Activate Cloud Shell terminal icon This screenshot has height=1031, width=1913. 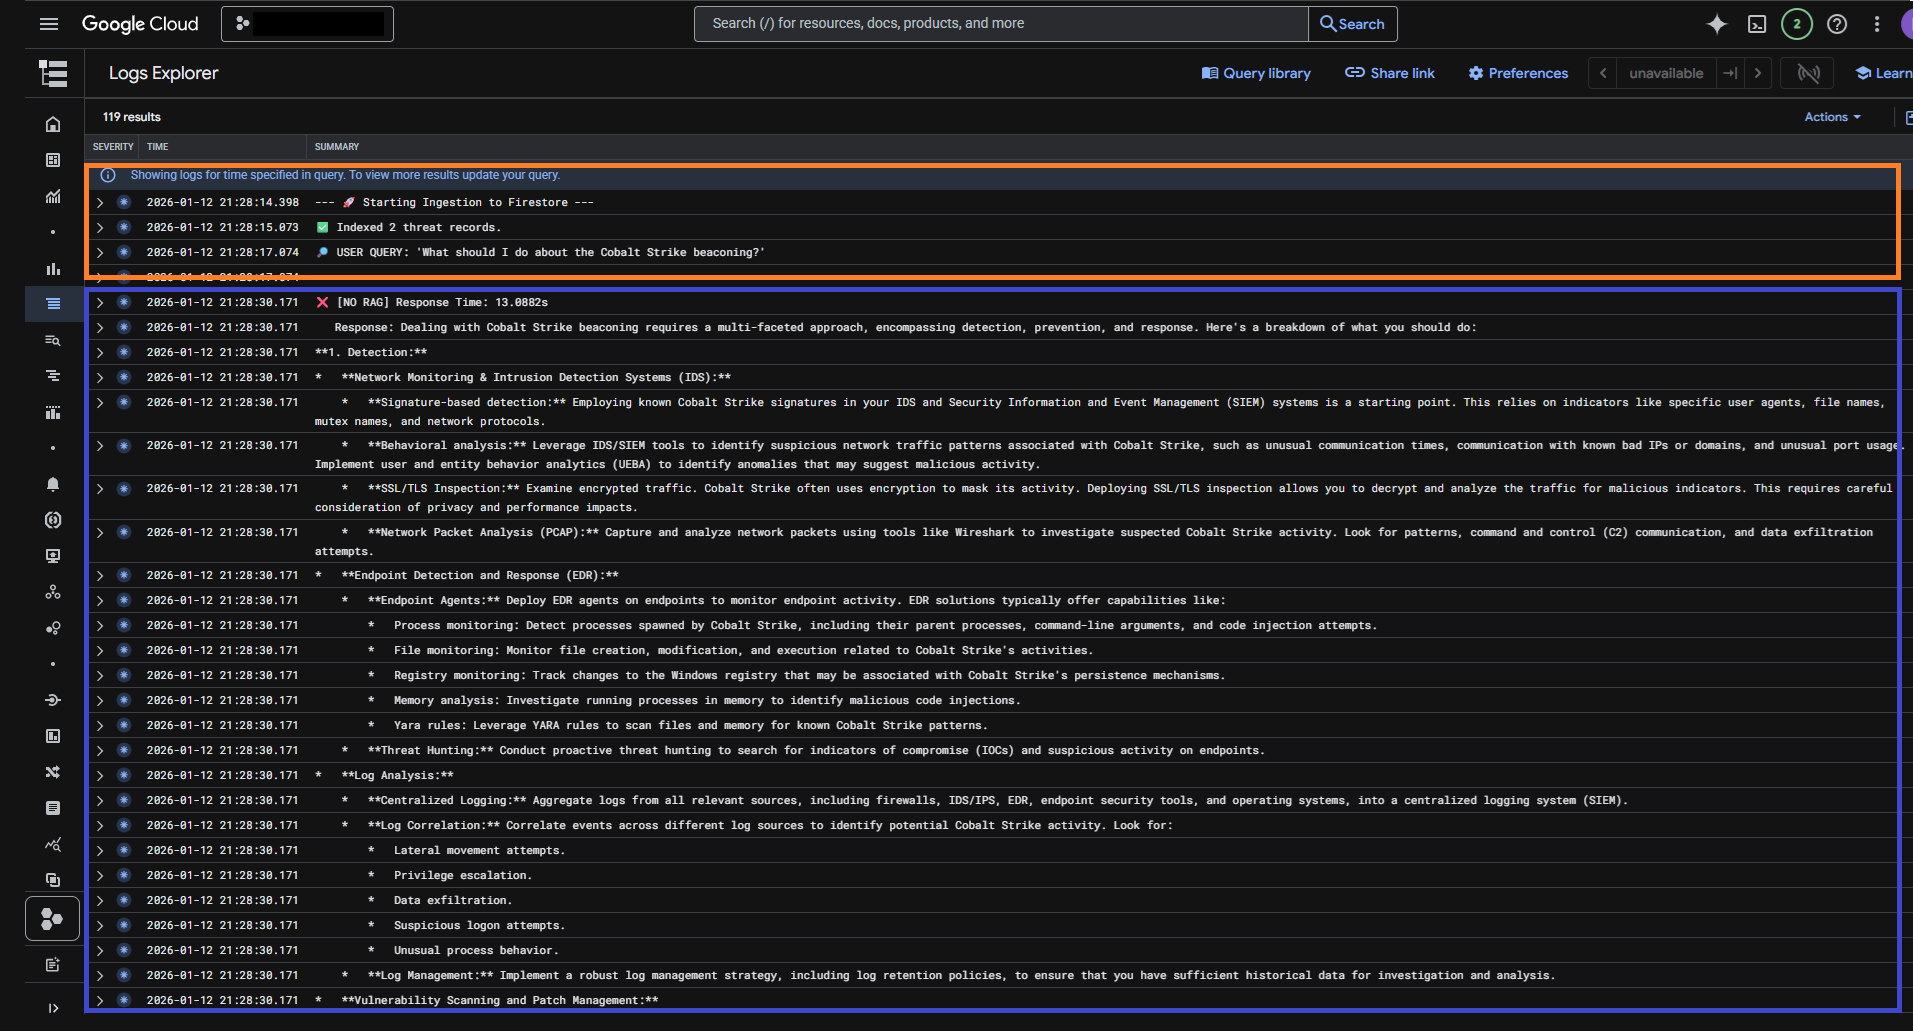point(1756,24)
